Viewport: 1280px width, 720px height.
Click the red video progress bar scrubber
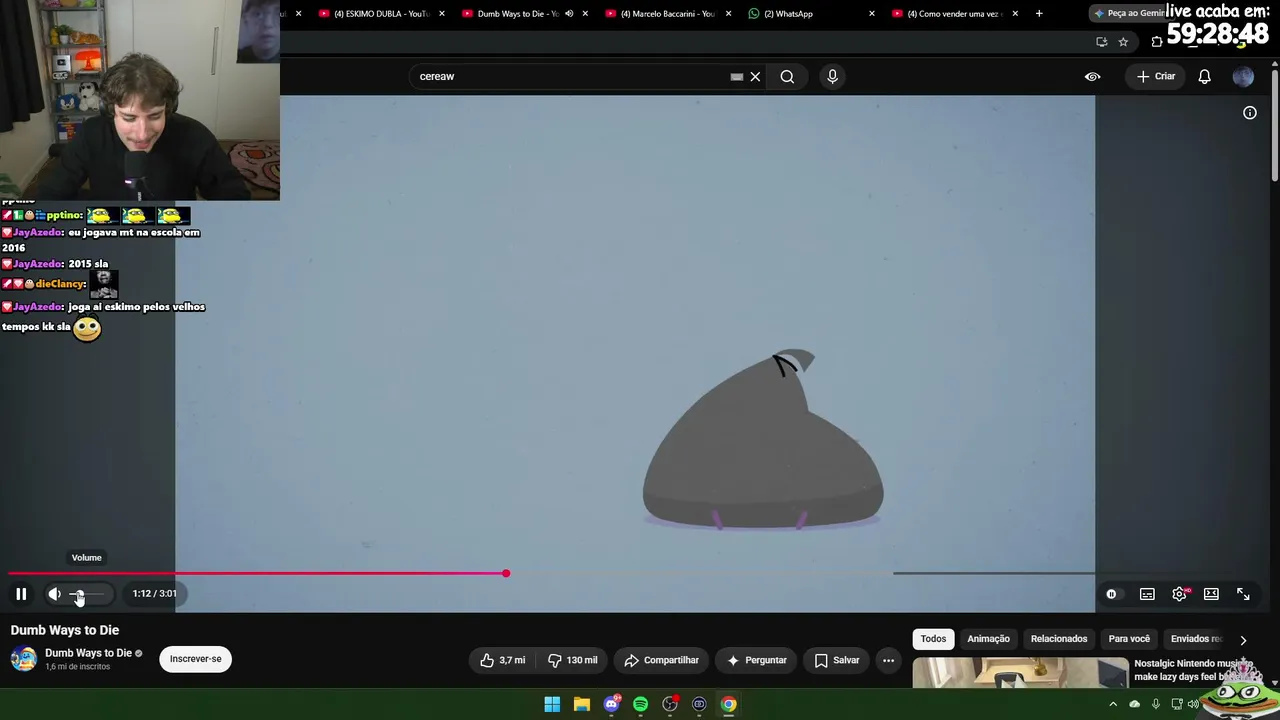506,573
